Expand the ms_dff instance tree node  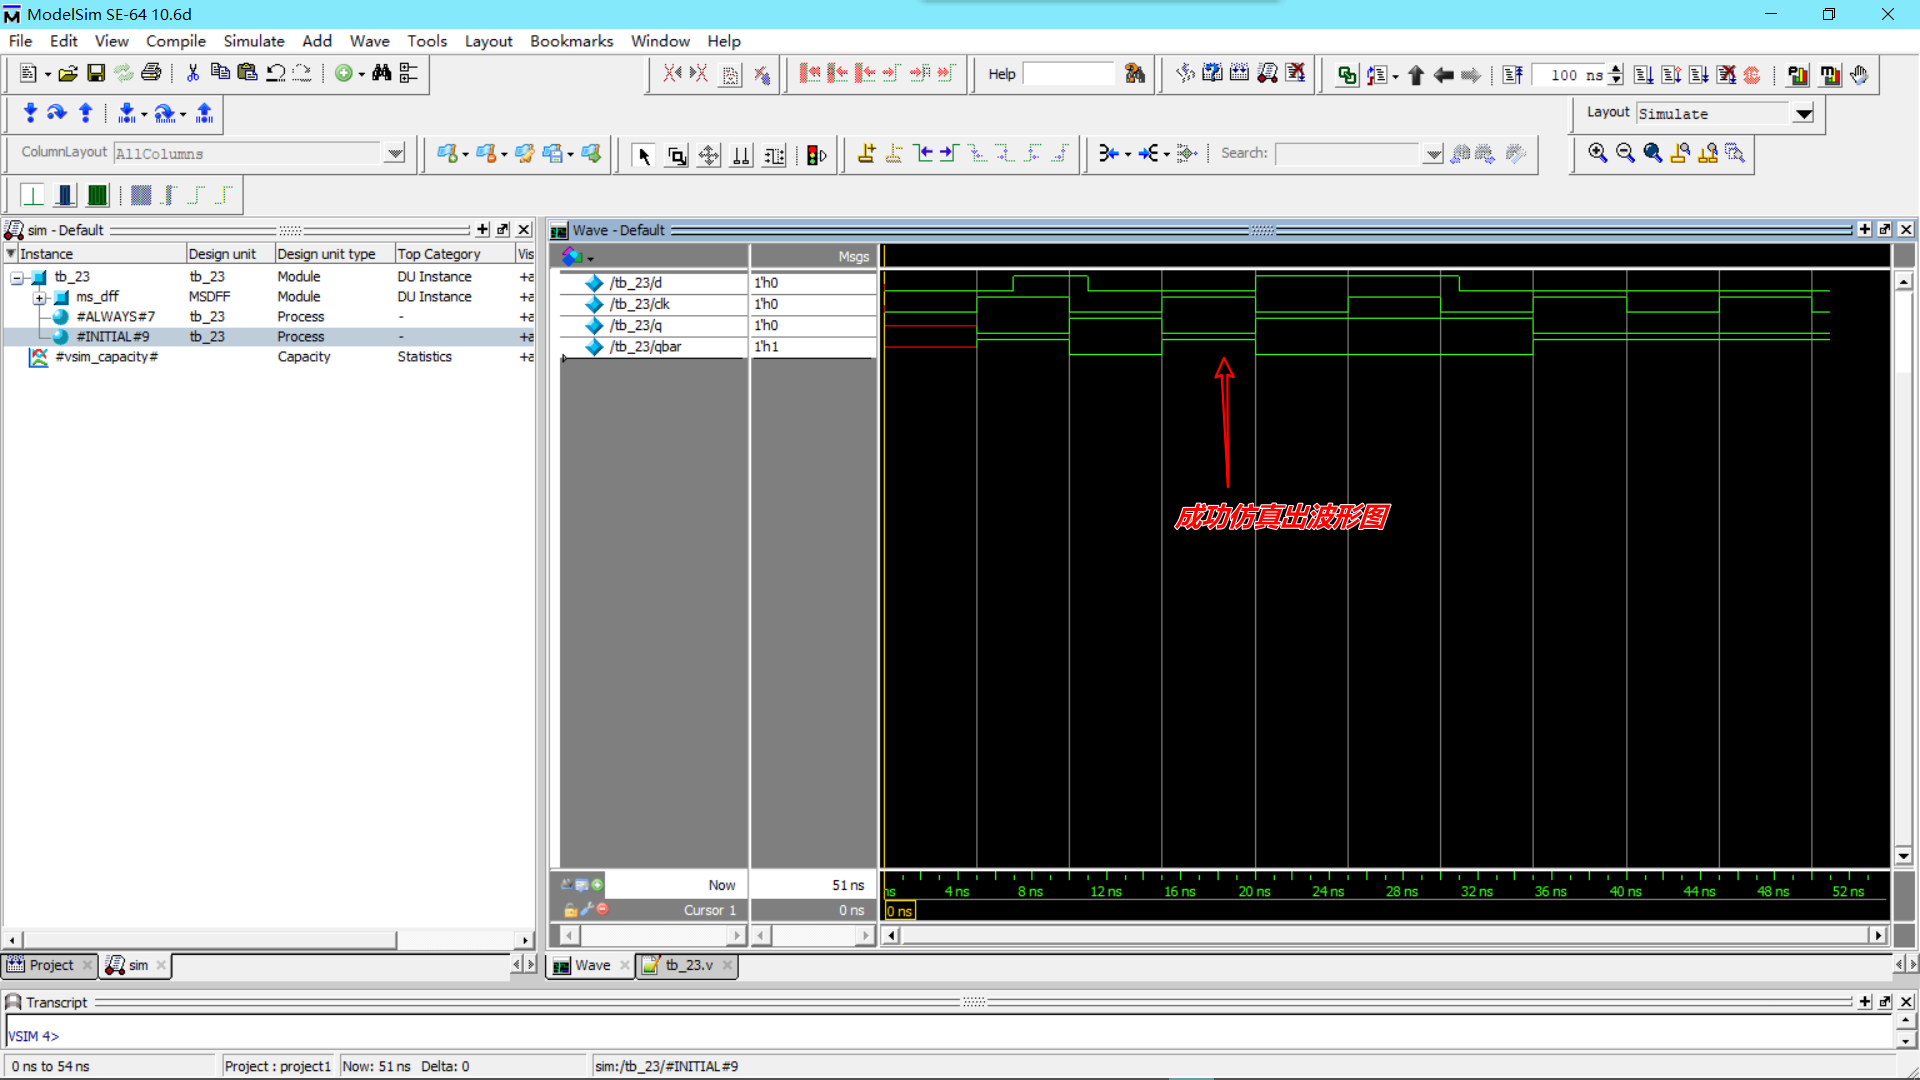[39, 297]
